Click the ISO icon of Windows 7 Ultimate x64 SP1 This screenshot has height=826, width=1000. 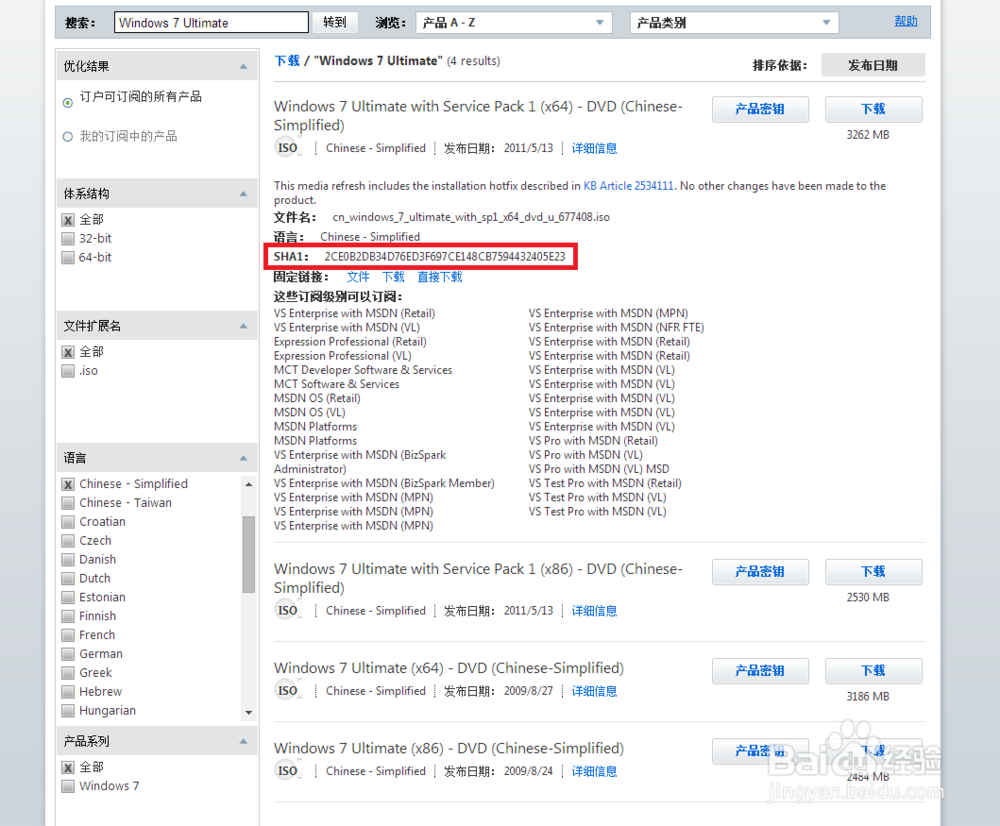pyautogui.click(x=287, y=148)
